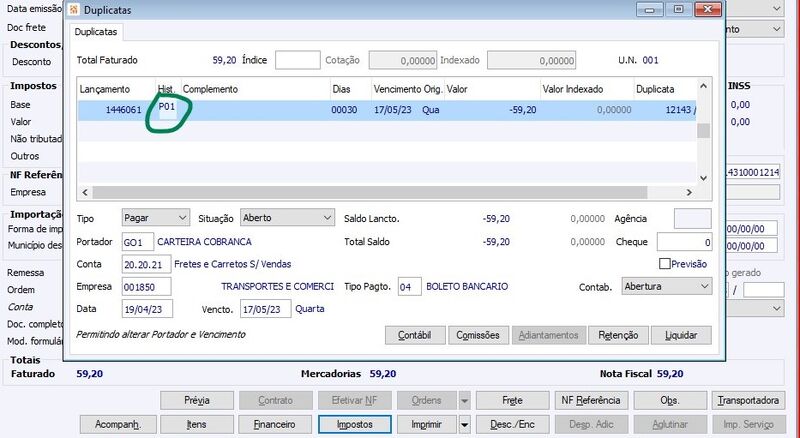The width and height of the screenshot is (800, 438).
Task: Click CARTEIRA COBRANCA portador name
Action: [204, 241]
